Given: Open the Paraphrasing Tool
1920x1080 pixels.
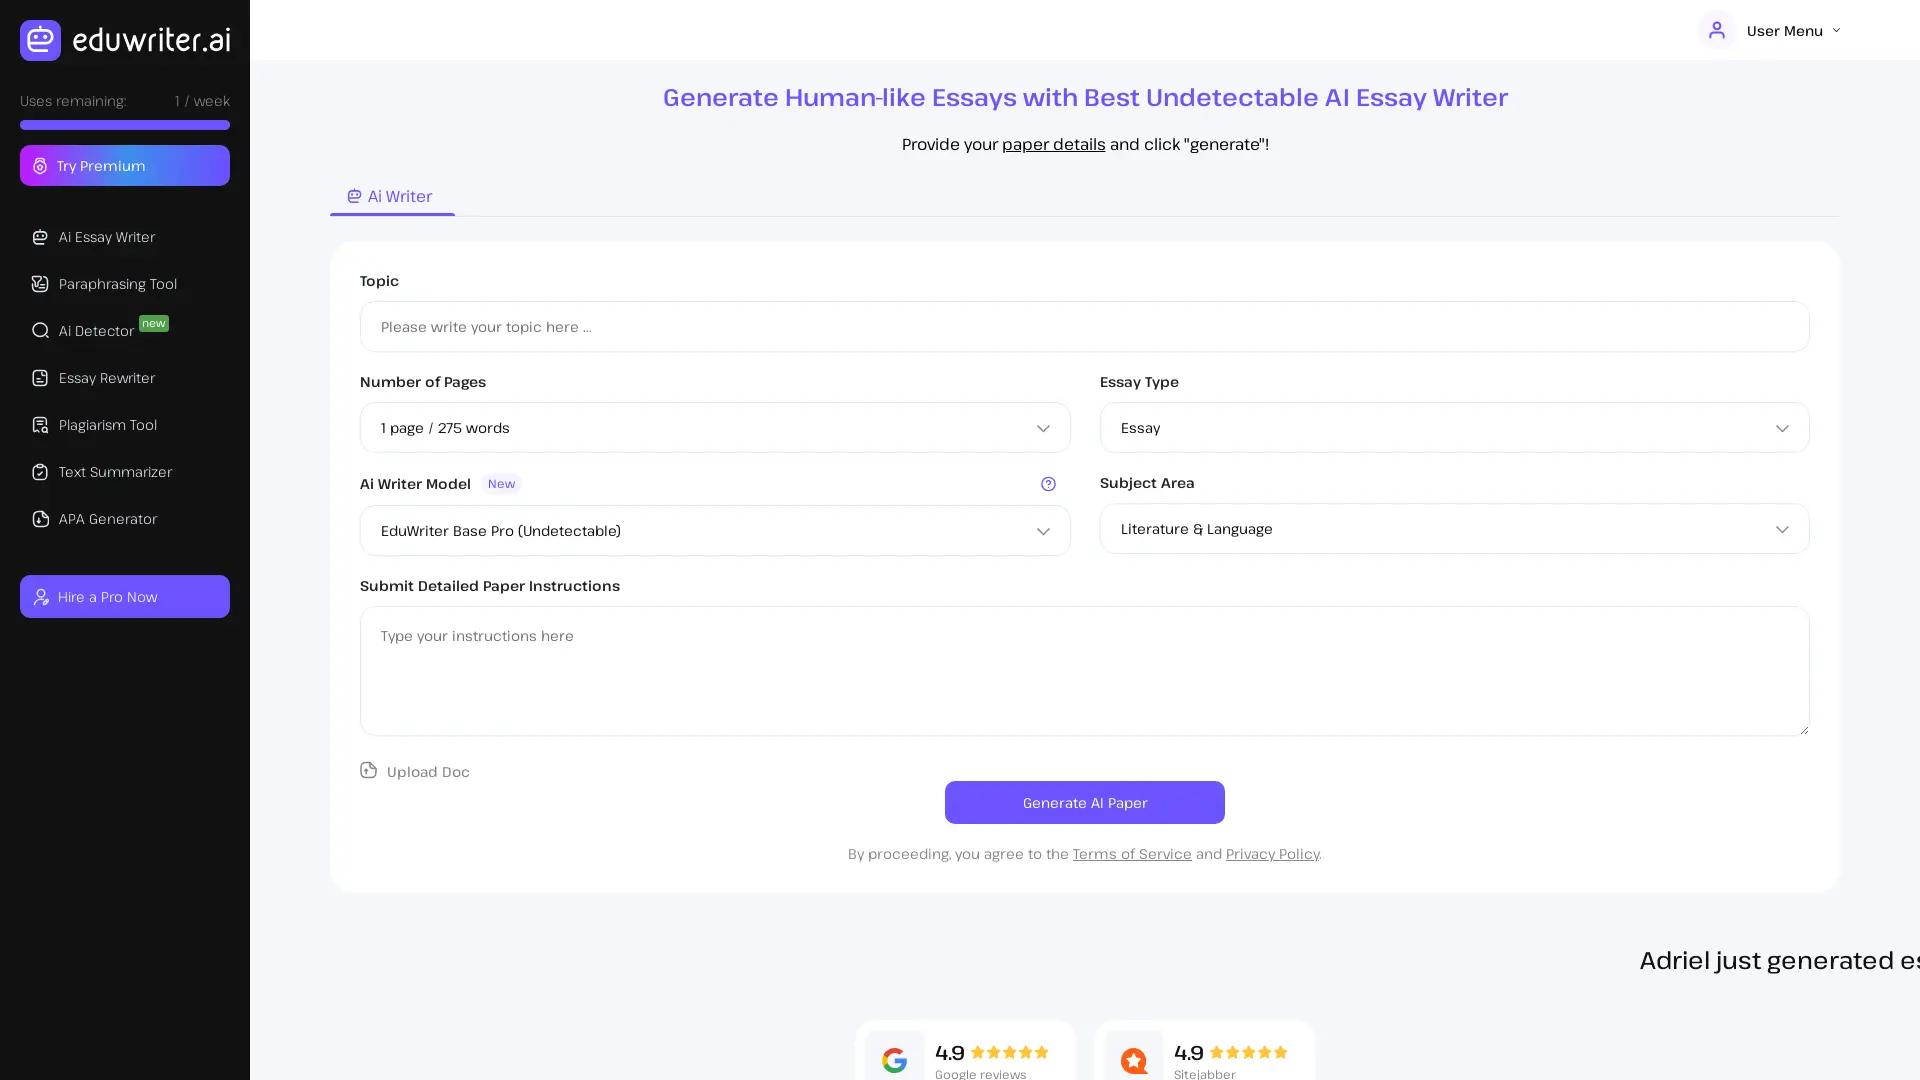Looking at the screenshot, I should (117, 284).
